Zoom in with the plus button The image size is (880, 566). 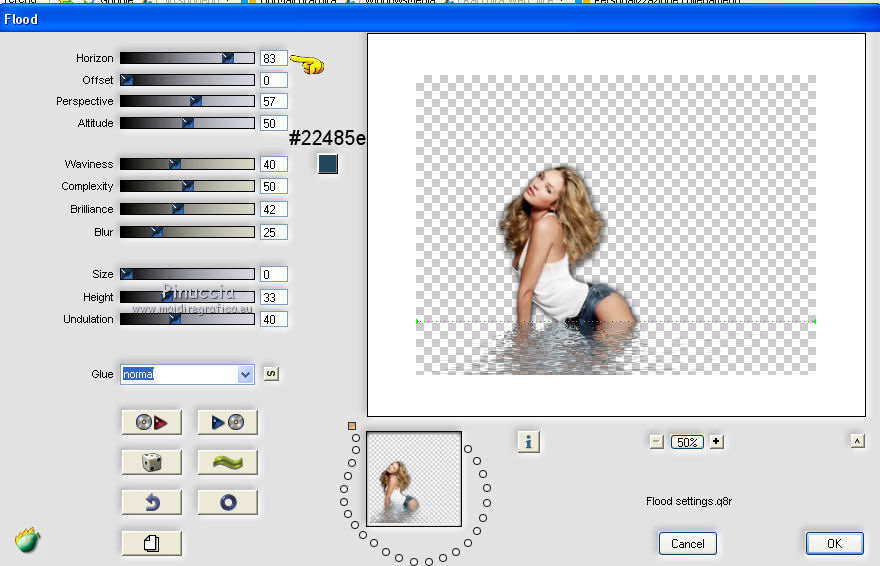(716, 441)
